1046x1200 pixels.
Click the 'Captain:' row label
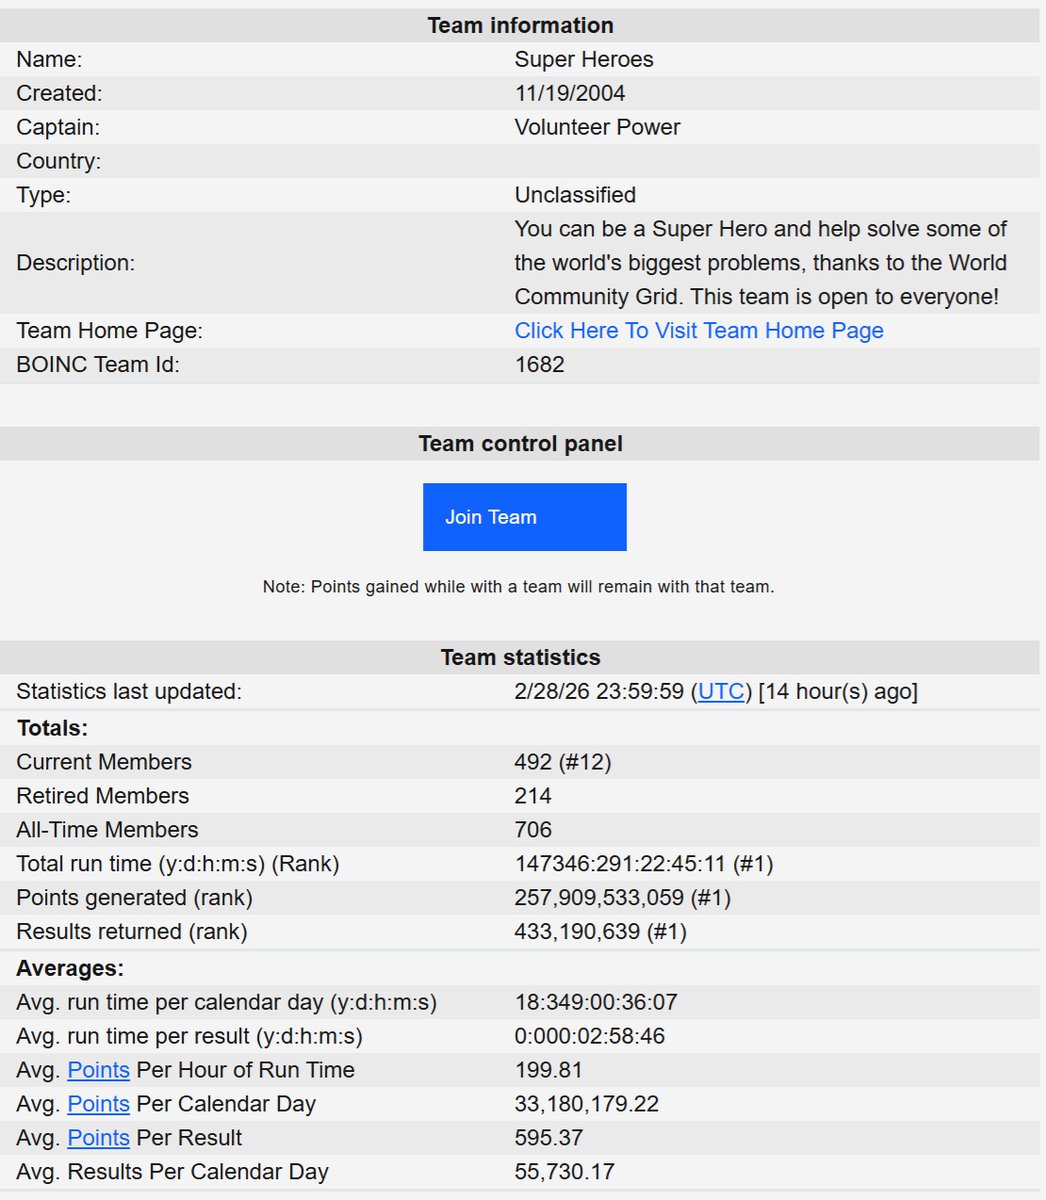[x=58, y=127]
